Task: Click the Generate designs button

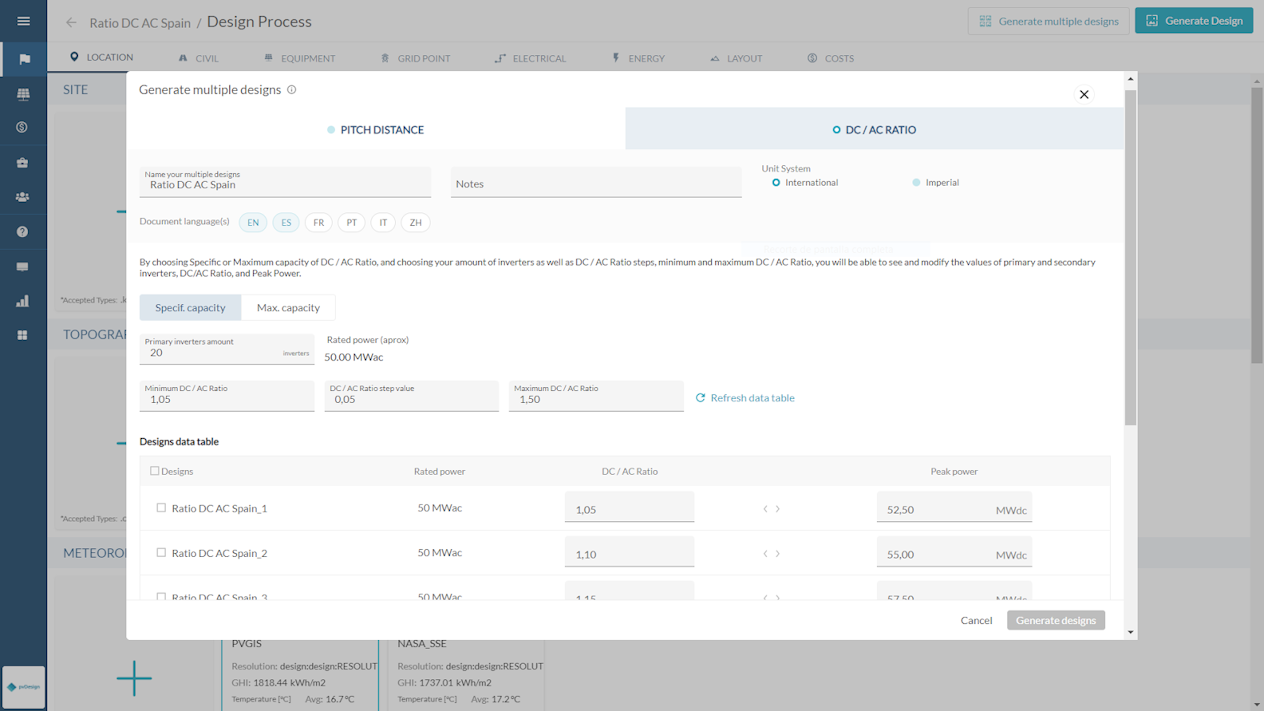Action: tap(1056, 621)
